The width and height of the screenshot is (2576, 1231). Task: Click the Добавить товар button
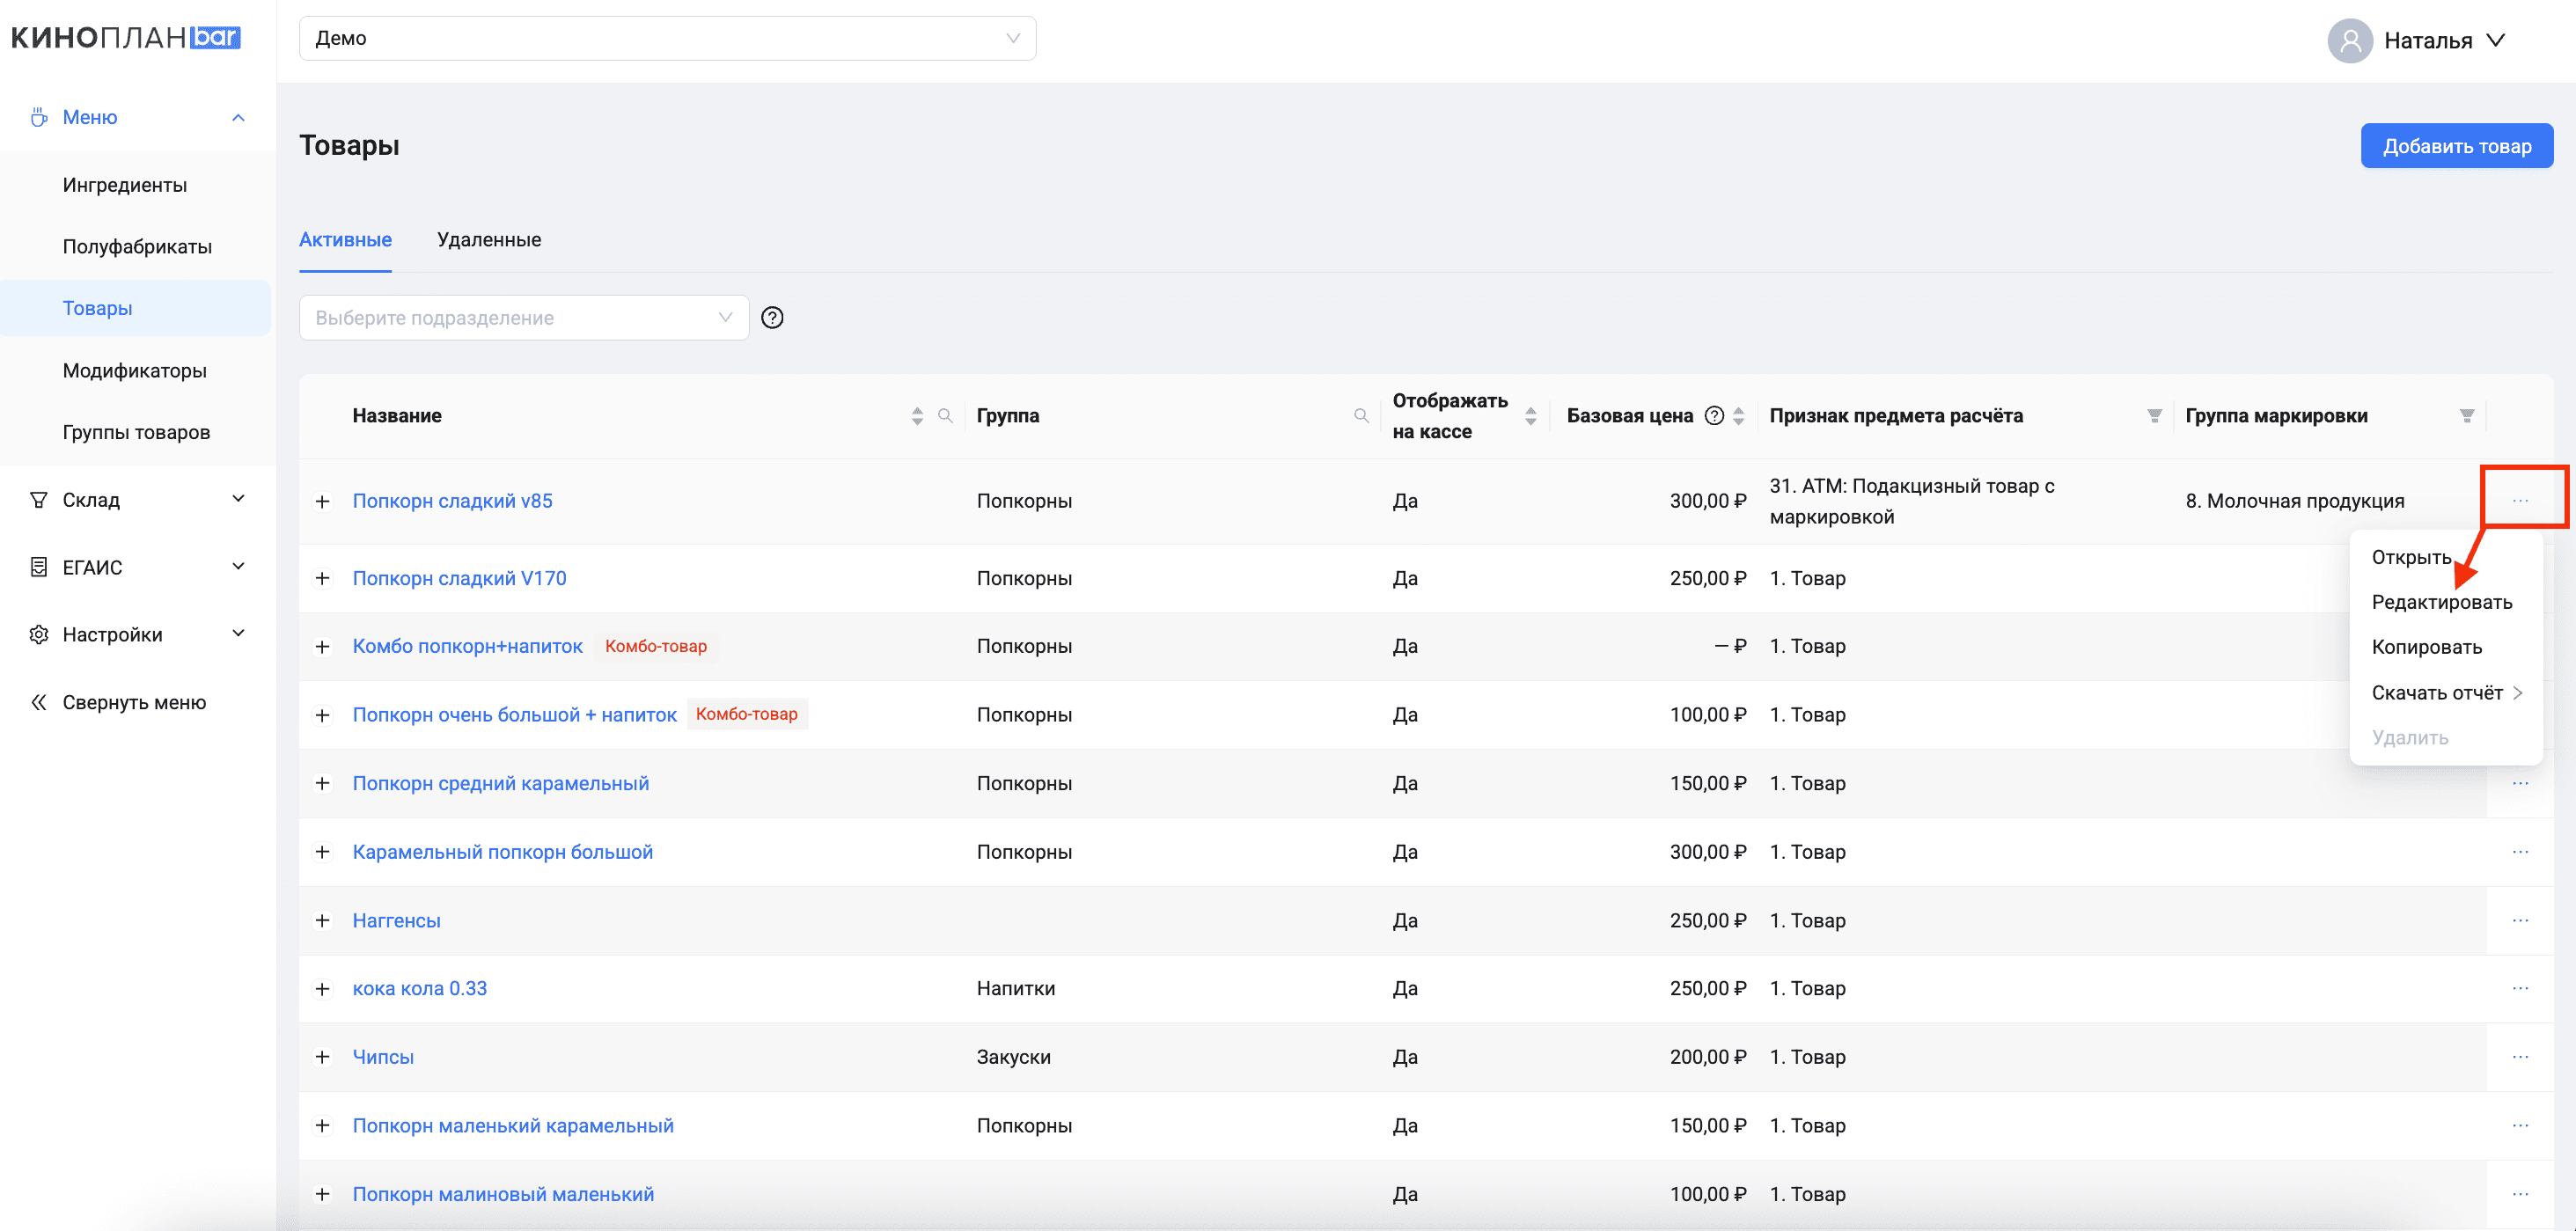[2457, 146]
